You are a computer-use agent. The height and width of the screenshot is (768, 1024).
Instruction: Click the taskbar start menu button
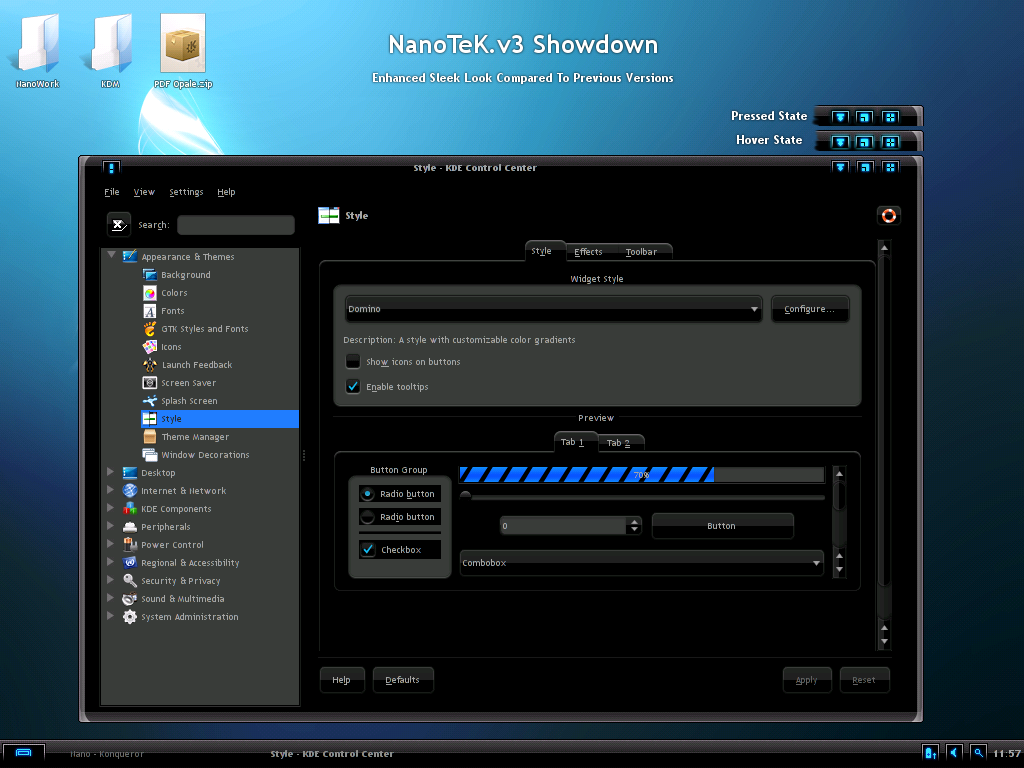(x=24, y=753)
